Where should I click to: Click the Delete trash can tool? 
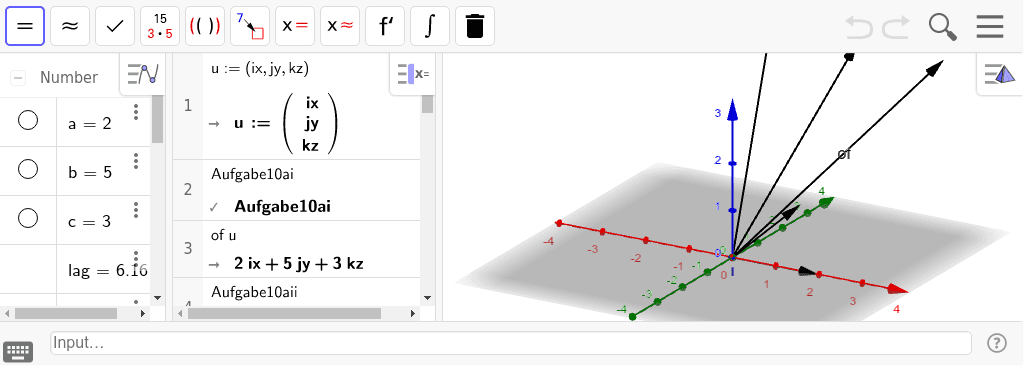point(475,26)
